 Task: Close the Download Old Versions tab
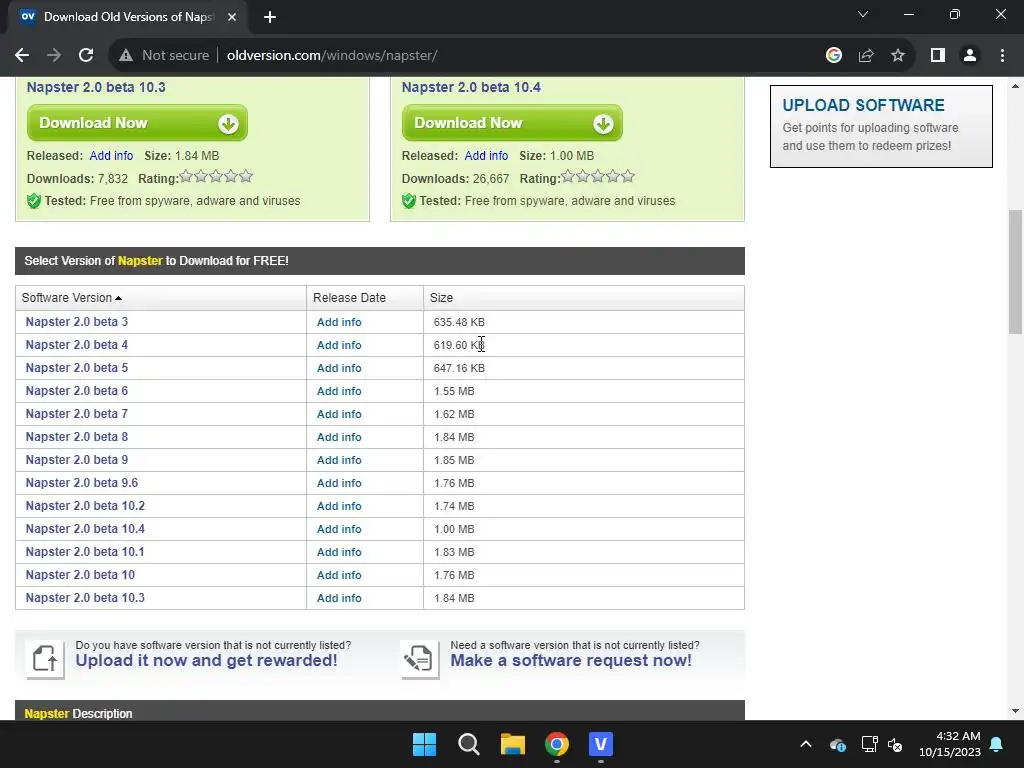coord(232,17)
